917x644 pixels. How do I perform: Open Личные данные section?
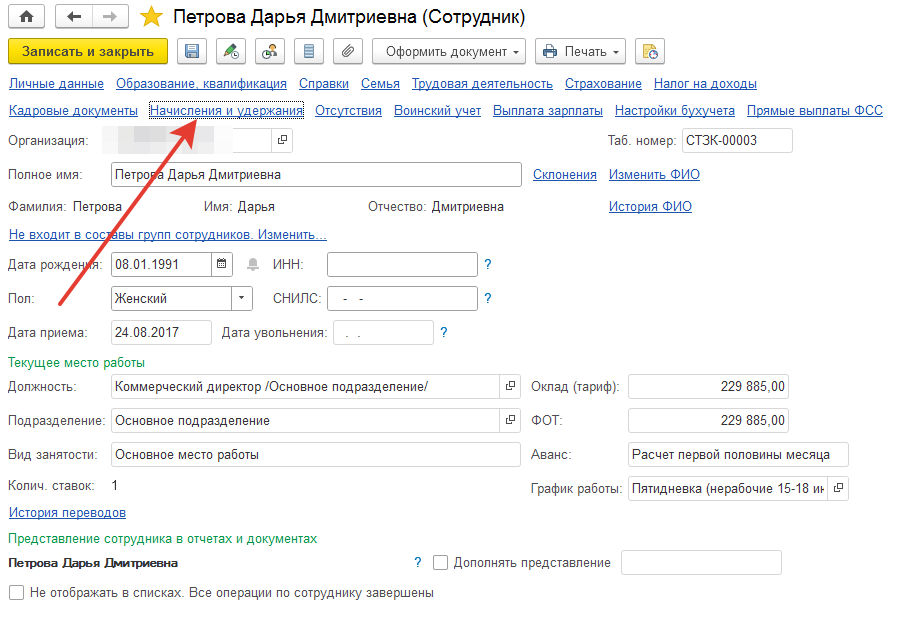coord(56,84)
